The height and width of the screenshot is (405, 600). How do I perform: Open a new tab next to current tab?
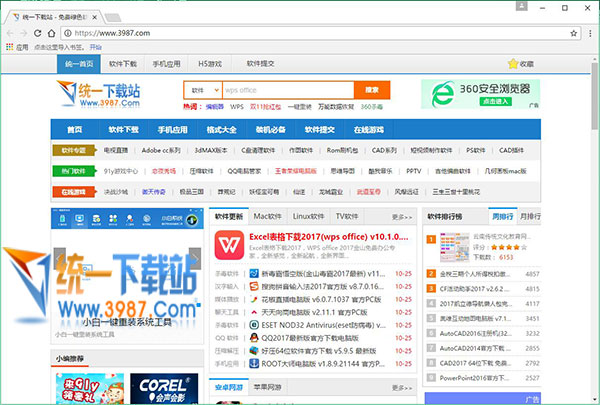point(112,17)
